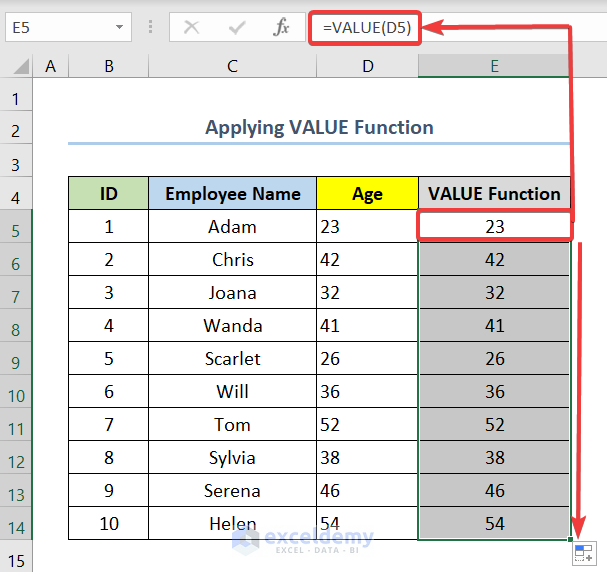Click the 'VALUE Function' header cell
The image size is (607, 572).
pos(494,194)
